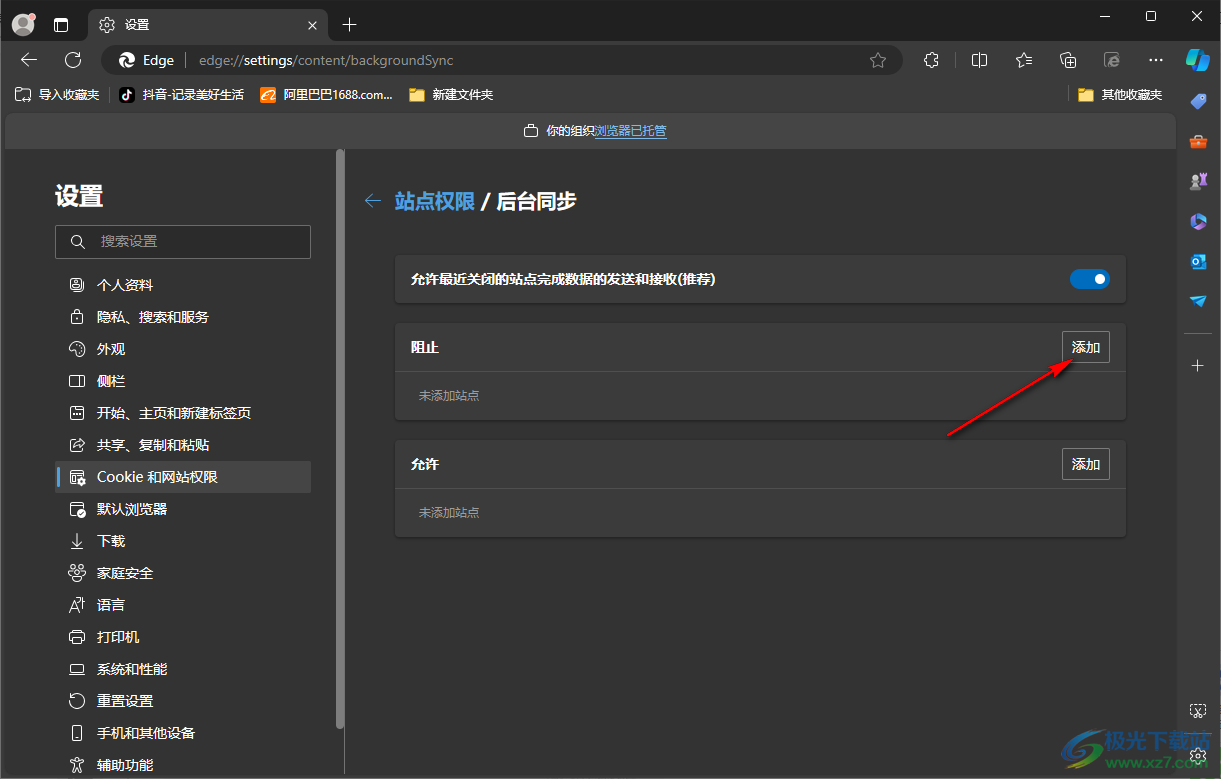The height and width of the screenshot is (779, 1221).
Task: Open 个人资料 settings section
Action: (x=183, y=285)
